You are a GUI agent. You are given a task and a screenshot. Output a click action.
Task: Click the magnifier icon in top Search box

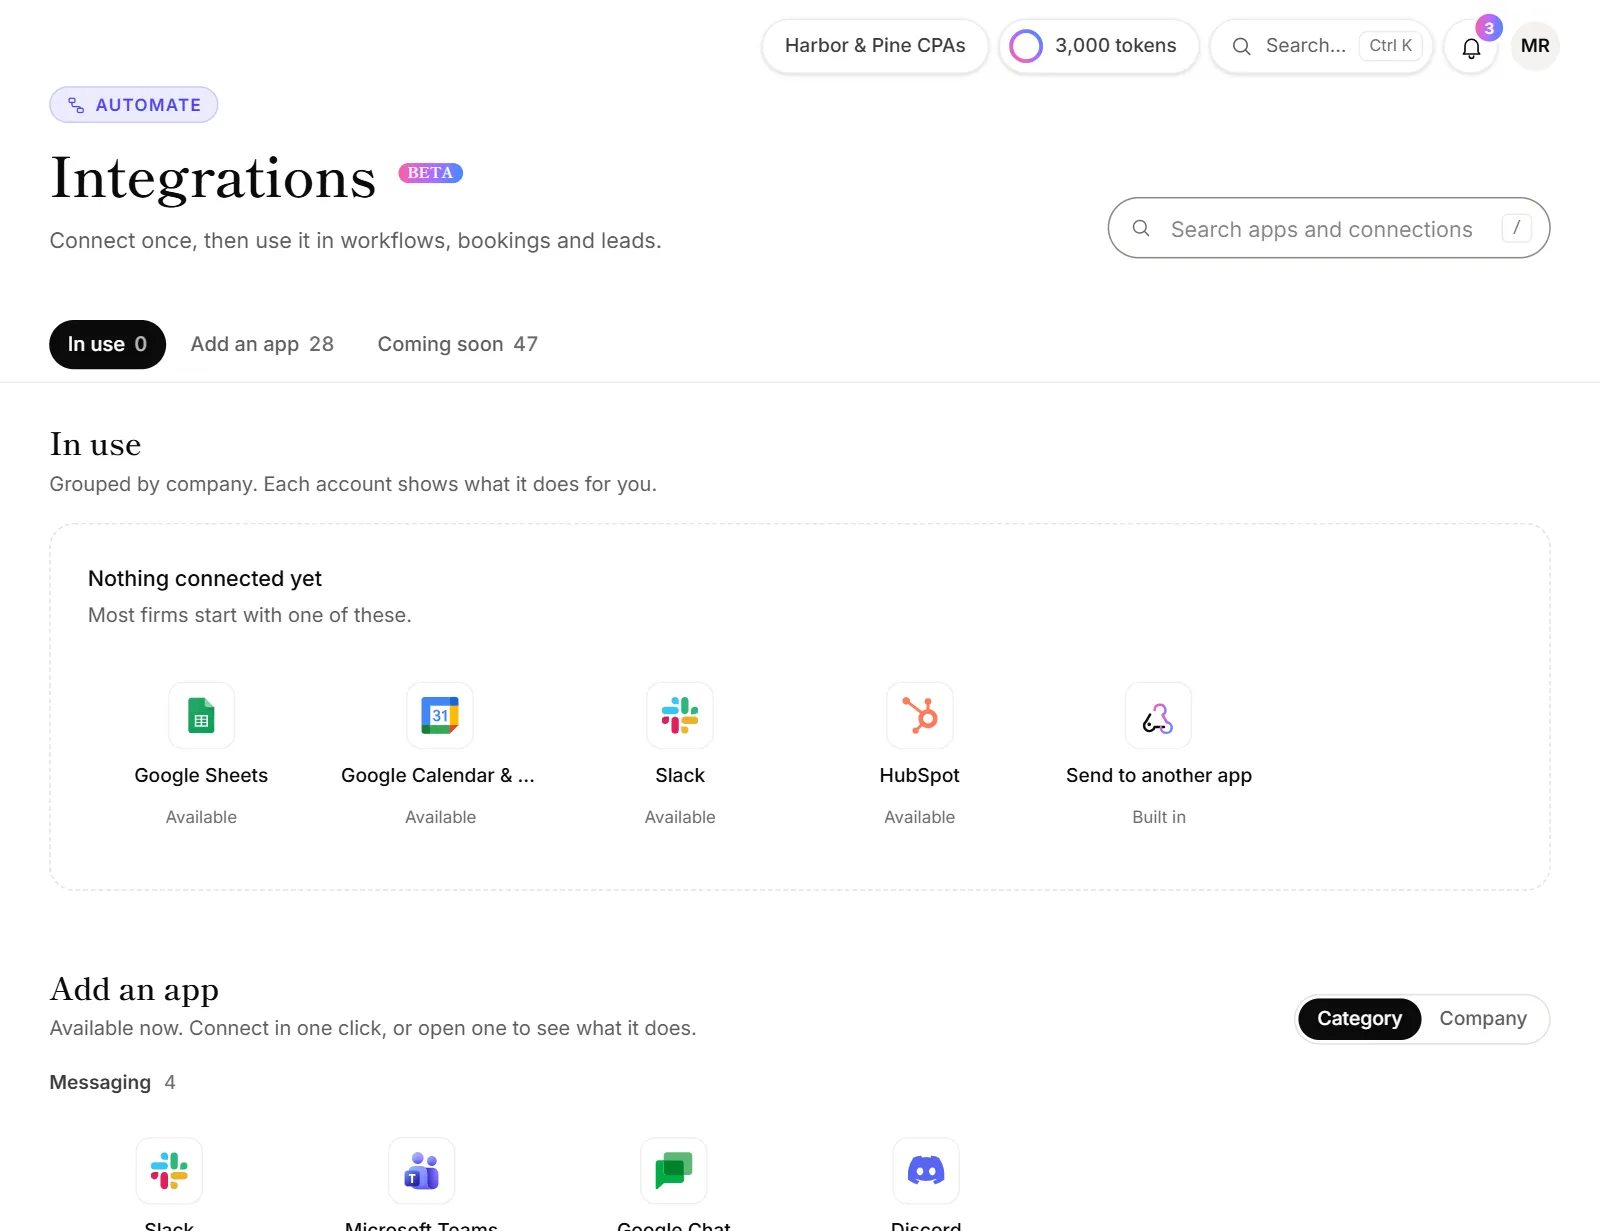[x=1241, y=46]
